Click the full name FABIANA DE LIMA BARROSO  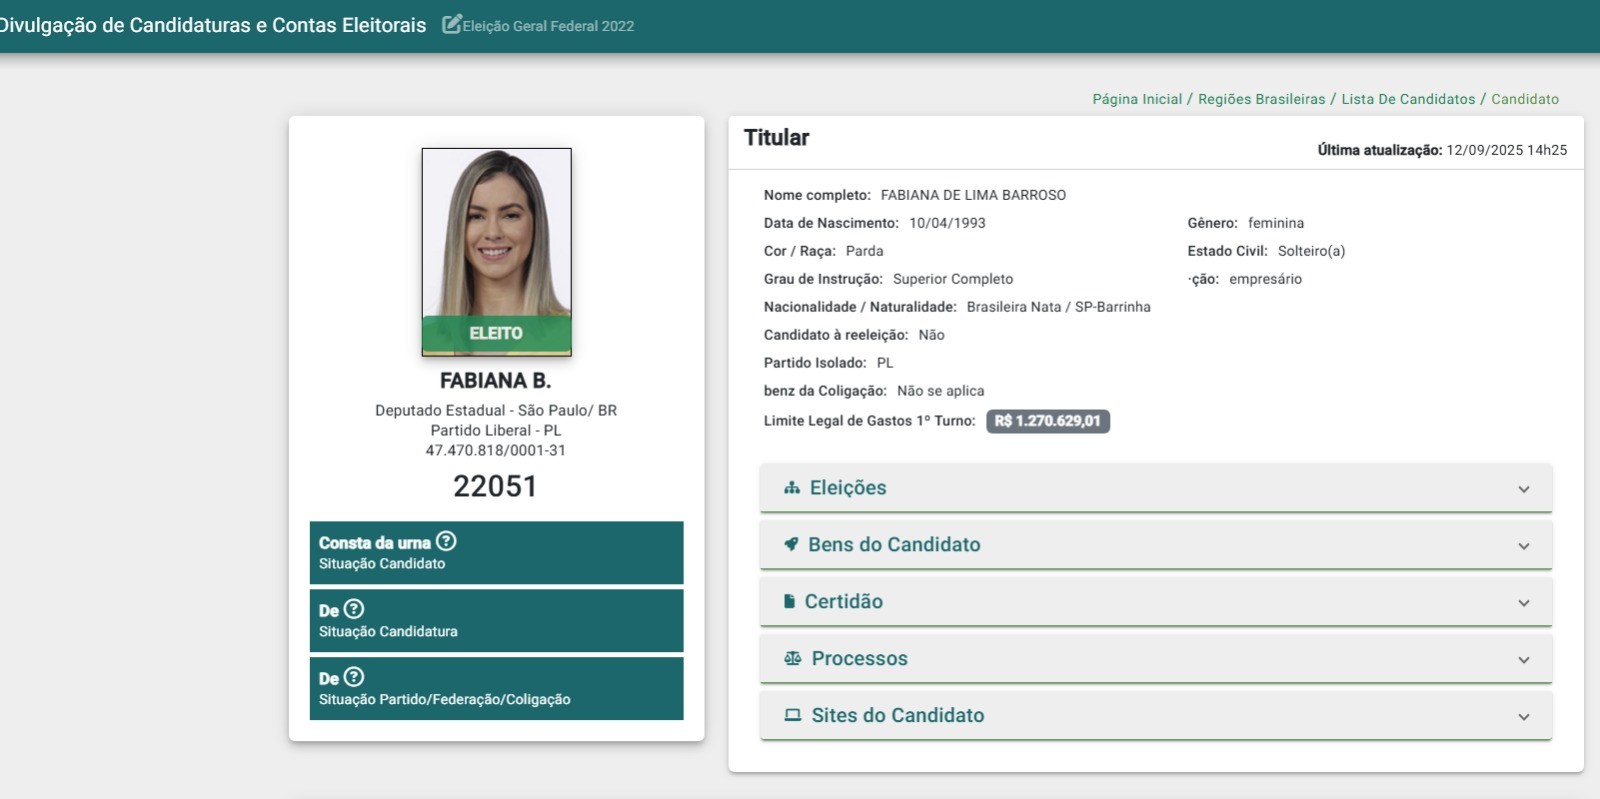coord(973,195)
